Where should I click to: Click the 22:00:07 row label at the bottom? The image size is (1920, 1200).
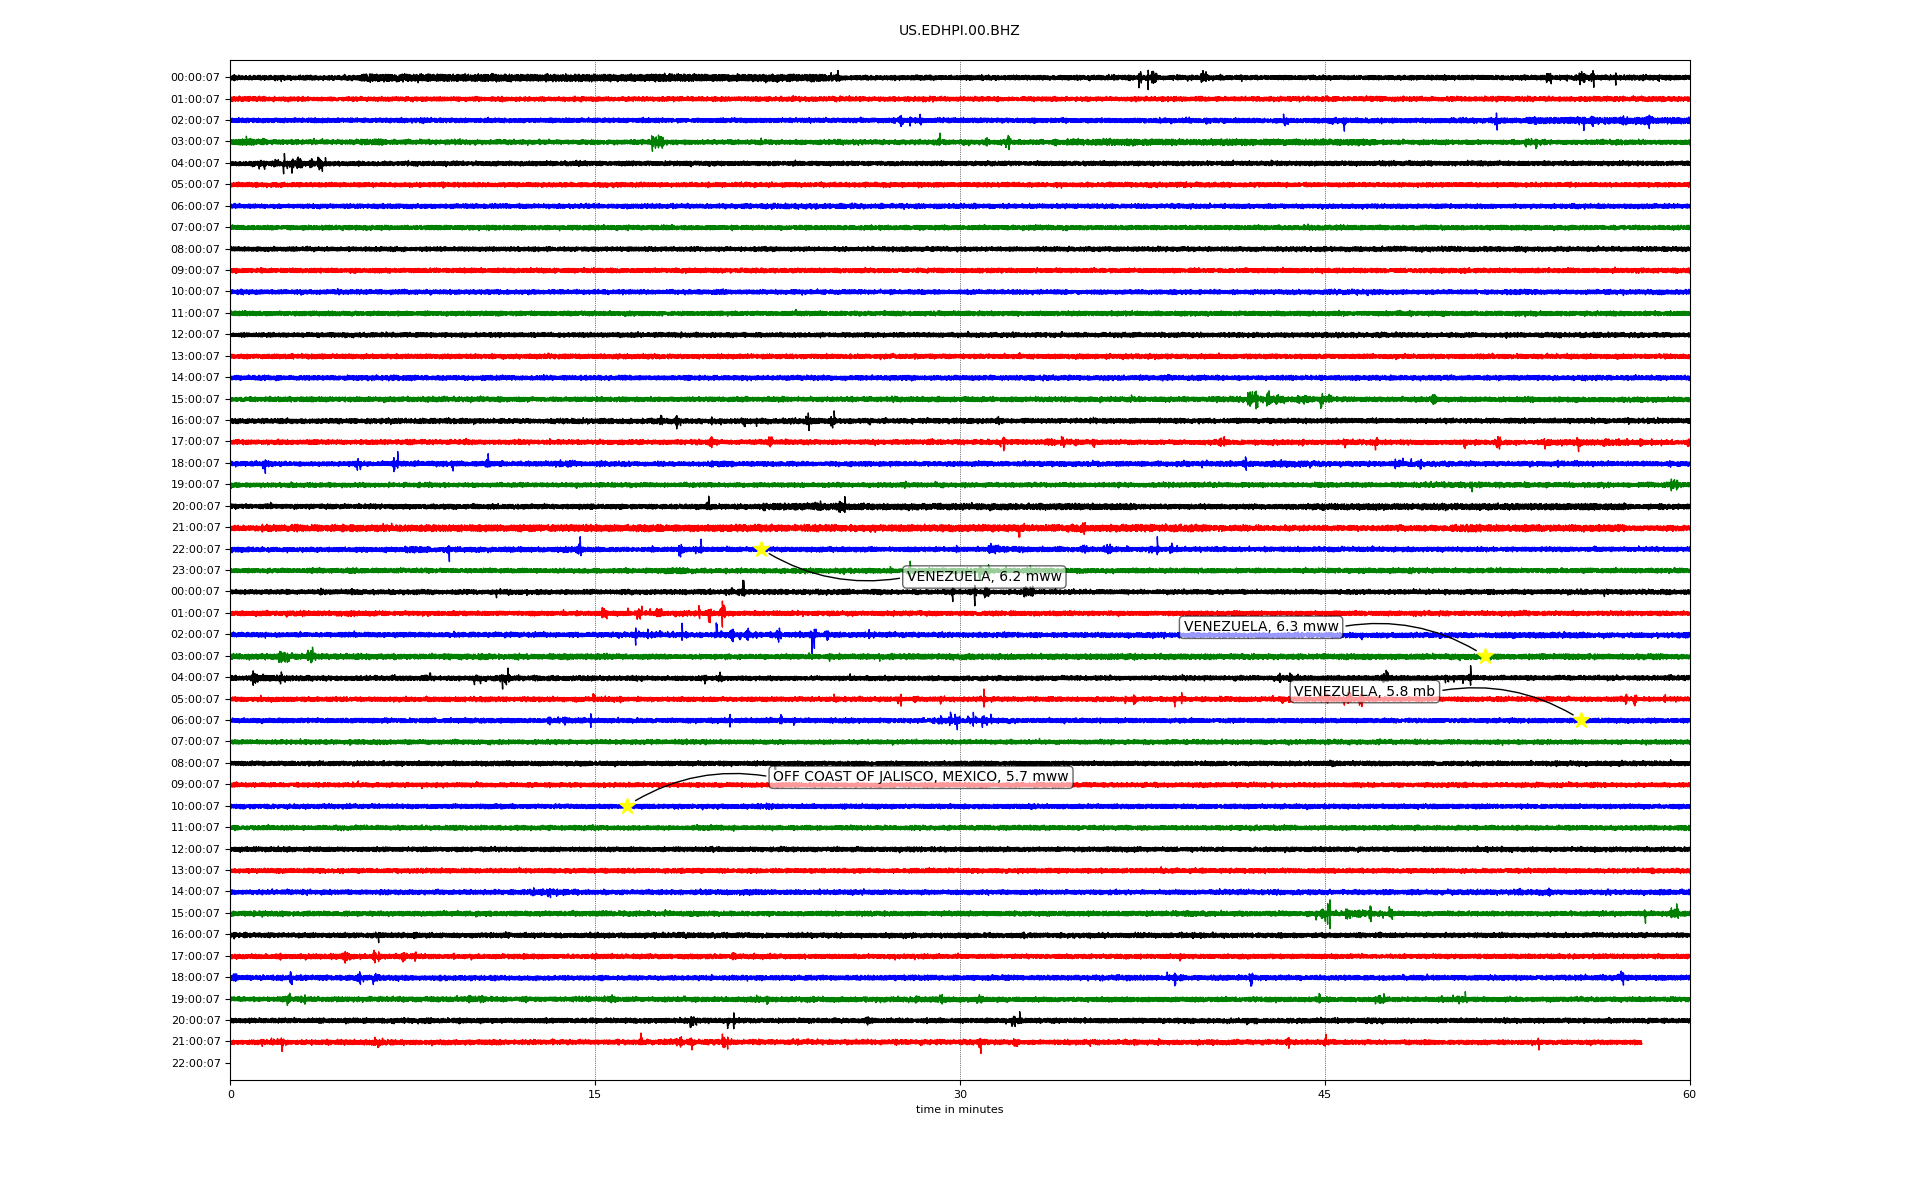pos(195,1063)
